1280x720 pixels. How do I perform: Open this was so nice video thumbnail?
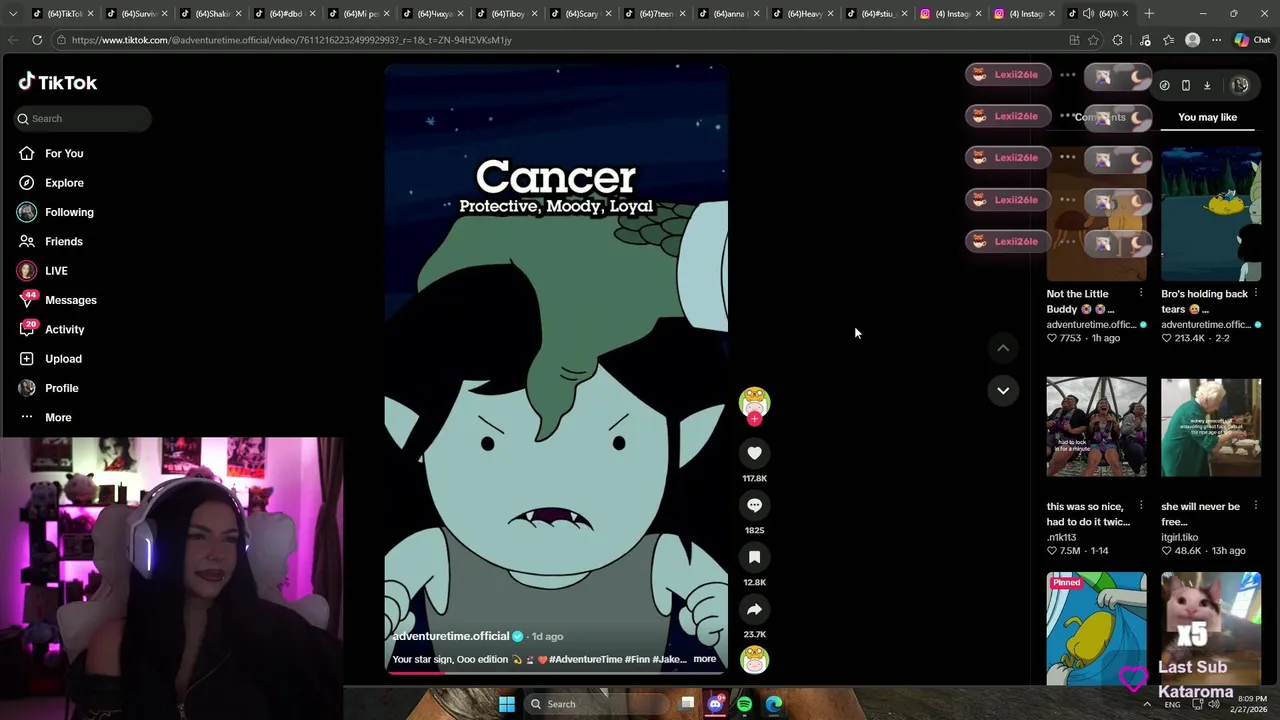click(x=1096, y=427)
